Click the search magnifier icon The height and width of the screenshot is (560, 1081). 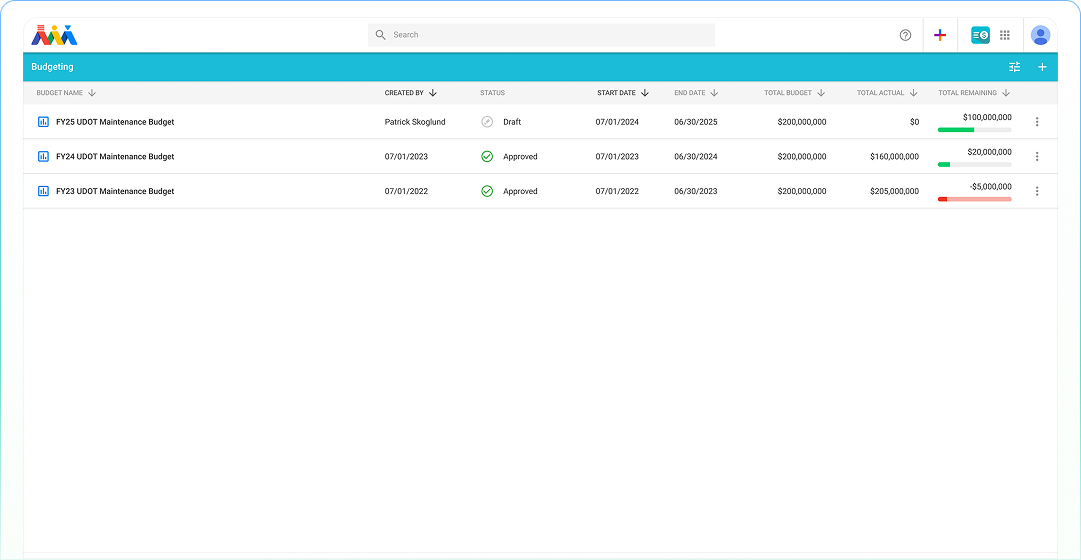380,34
